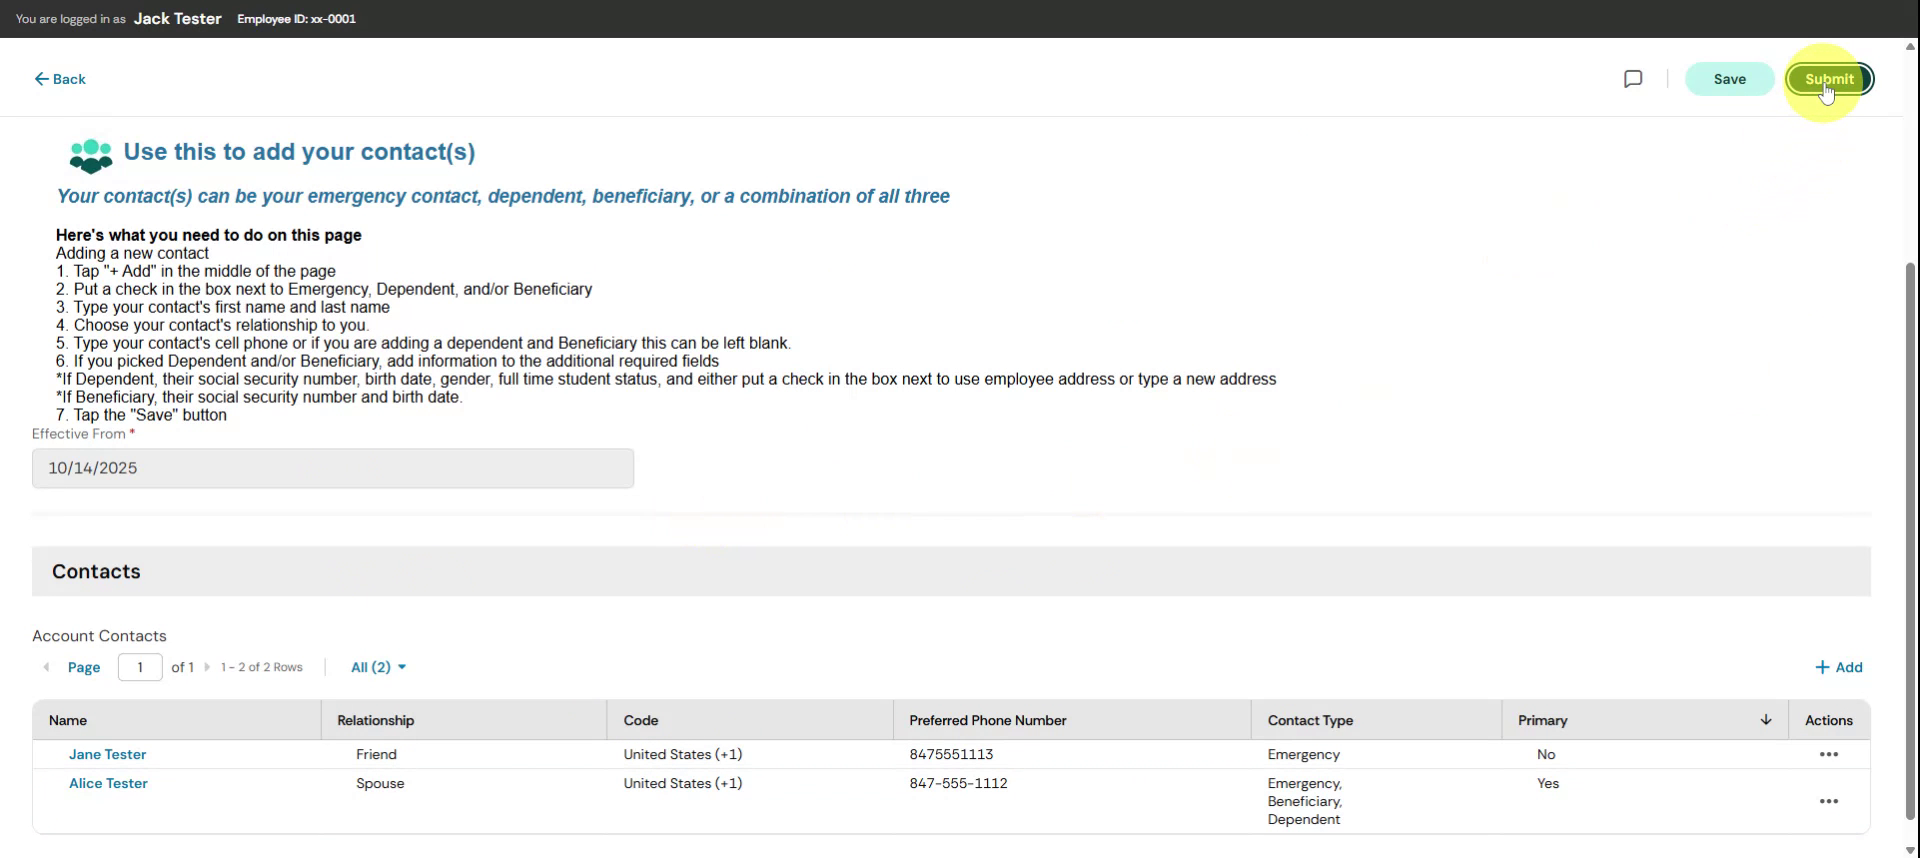The image size is (1920, 858).
Task: Open the All (2) filter dropdown
Action: pos(378,667)
